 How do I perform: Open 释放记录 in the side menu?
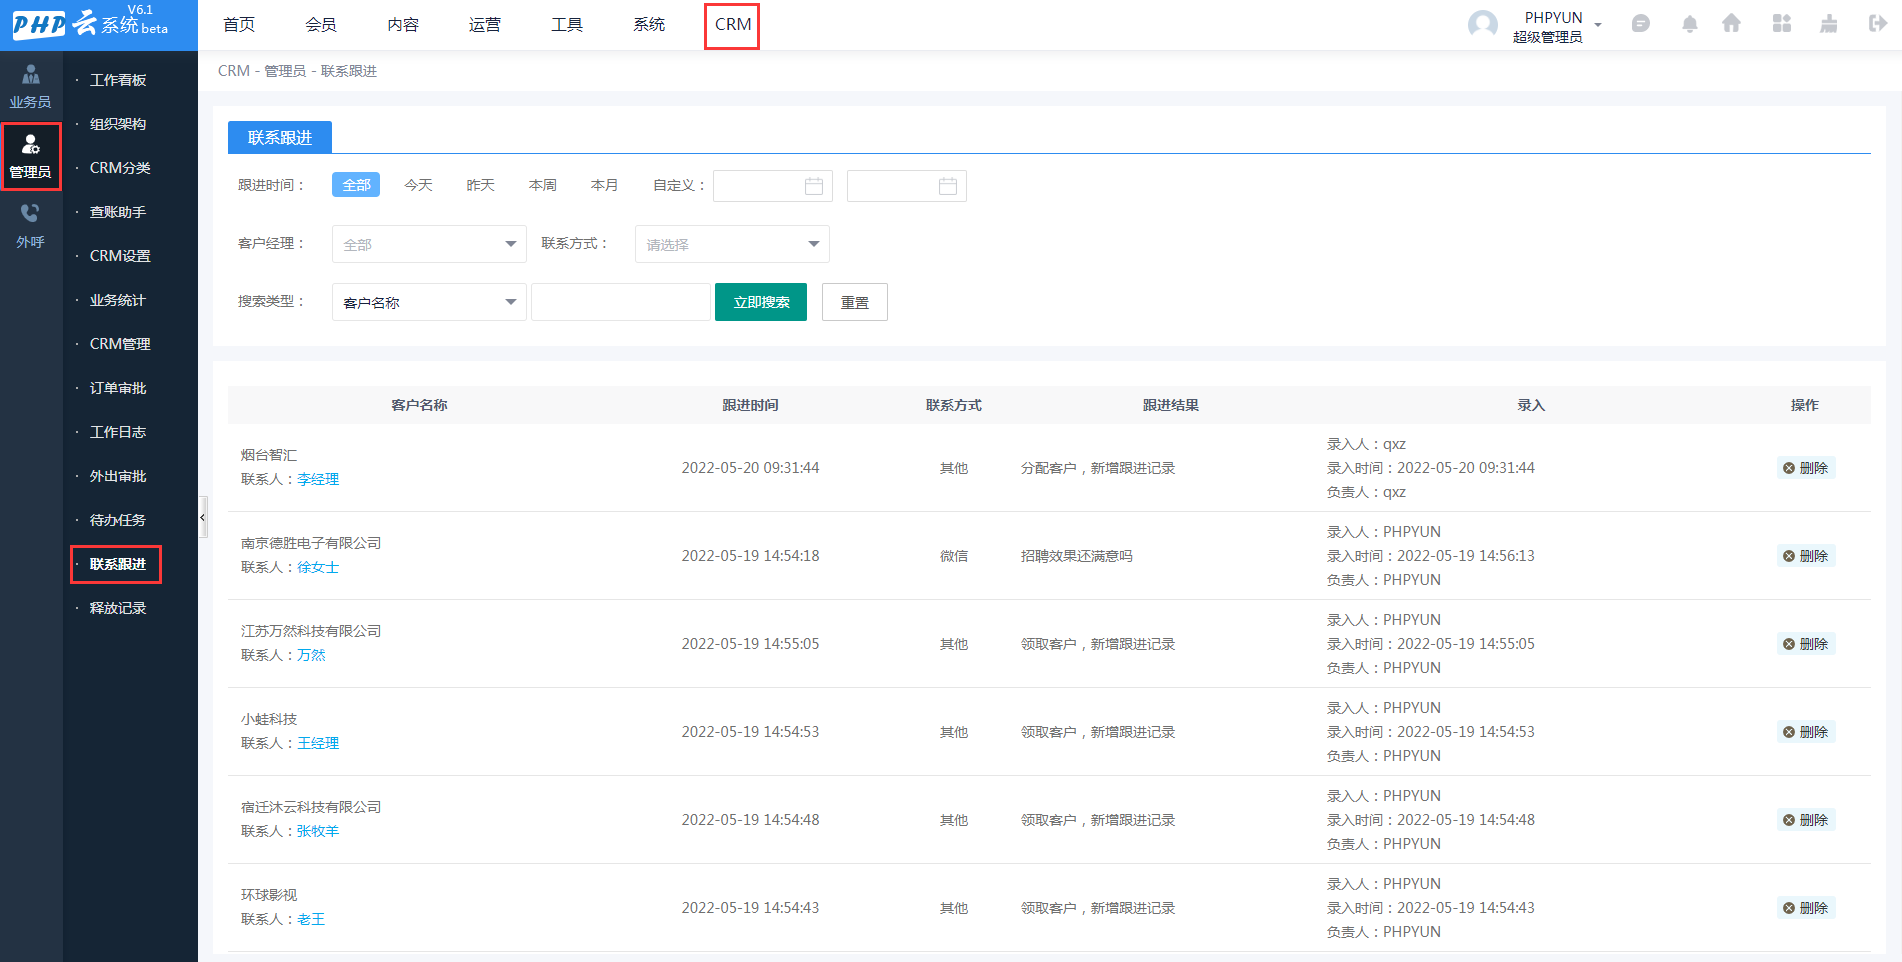pos(118,608)
